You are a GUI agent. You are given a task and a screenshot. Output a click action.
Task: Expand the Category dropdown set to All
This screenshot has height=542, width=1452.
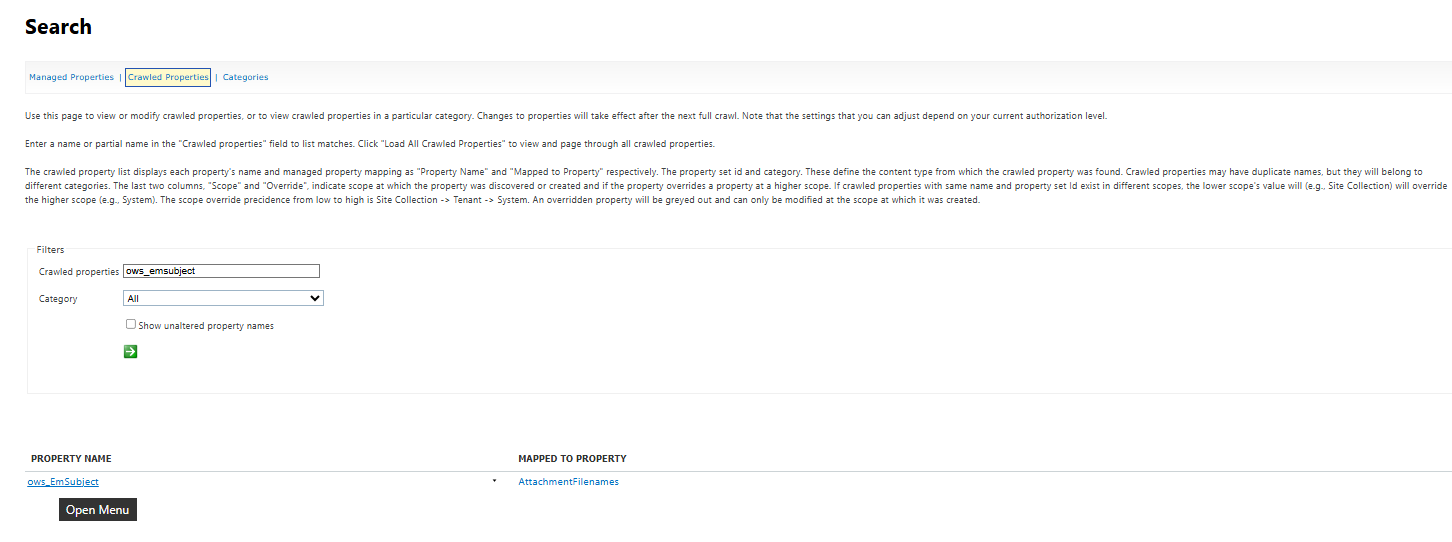223,298
